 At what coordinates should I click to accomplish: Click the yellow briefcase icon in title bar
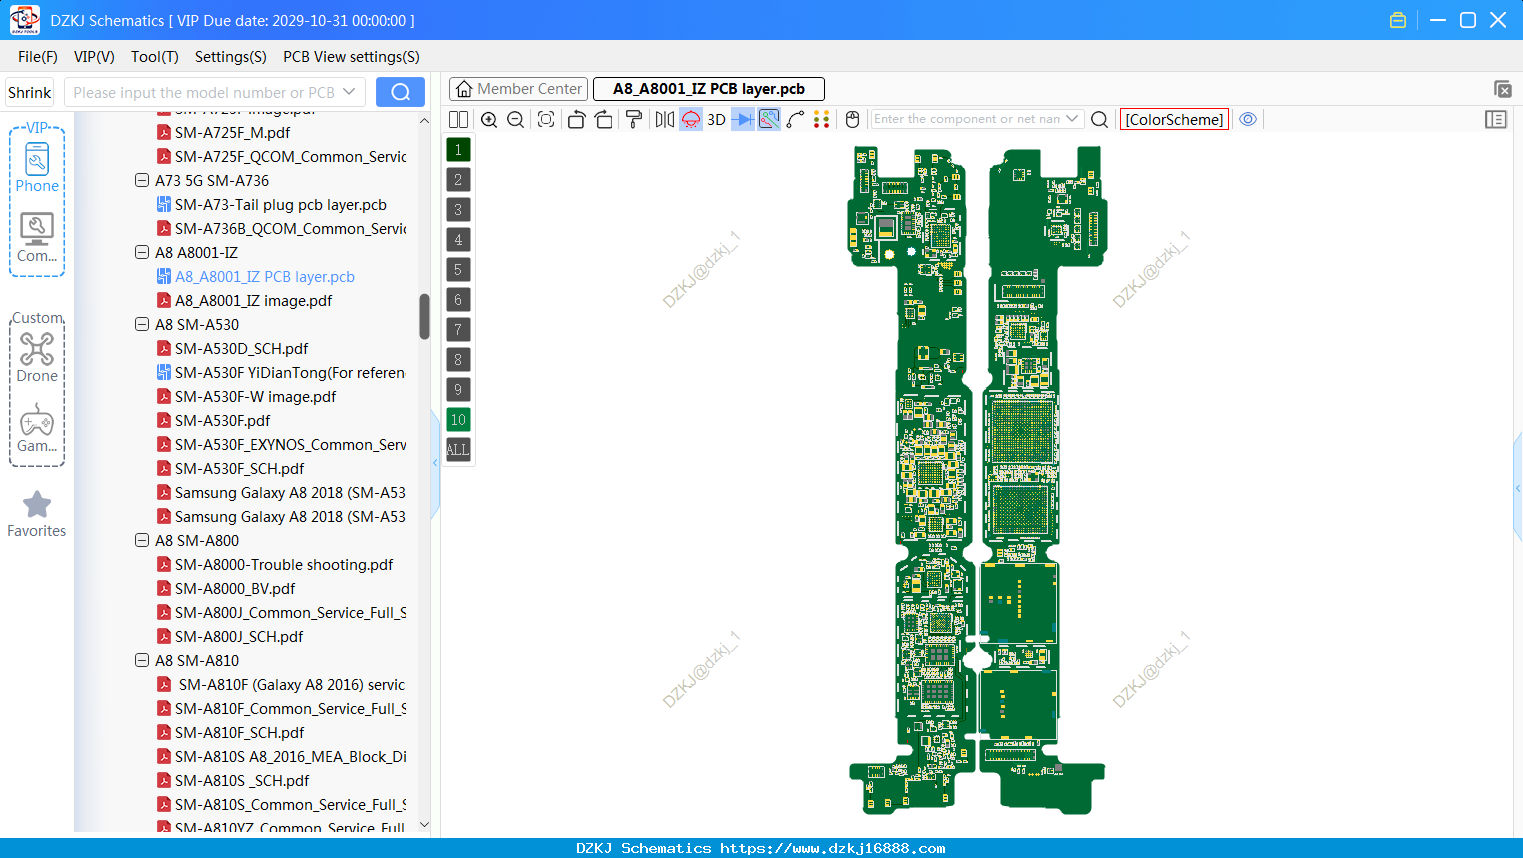point(1398,20)
